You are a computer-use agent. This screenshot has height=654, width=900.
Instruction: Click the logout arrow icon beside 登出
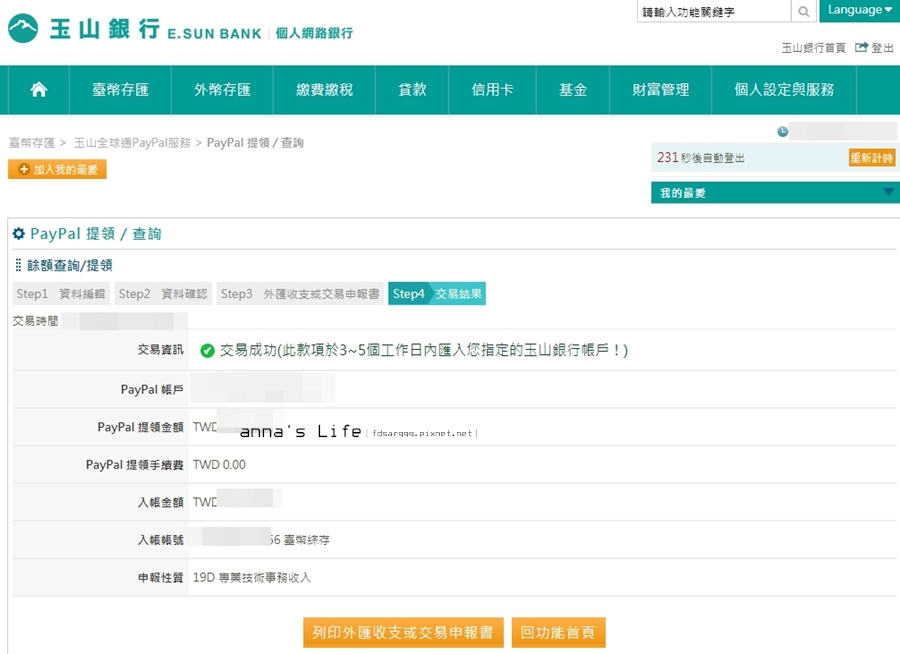[x=861, y=47]
